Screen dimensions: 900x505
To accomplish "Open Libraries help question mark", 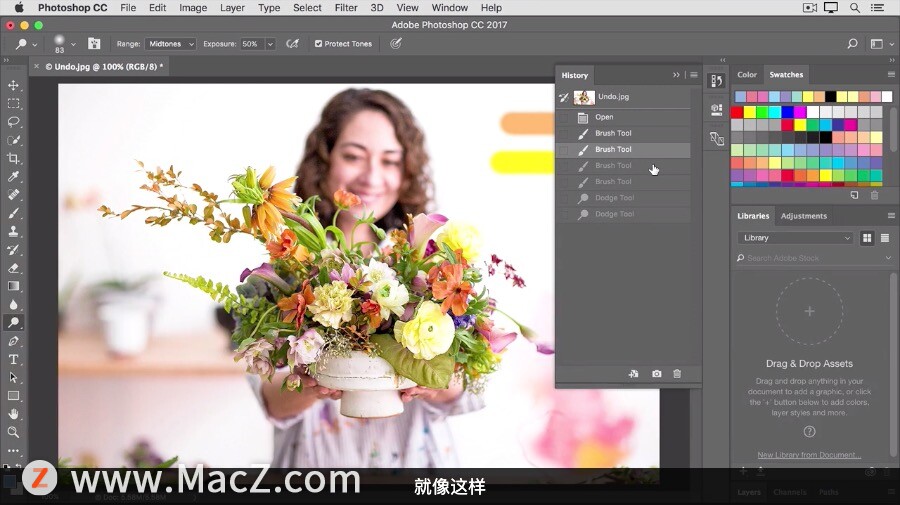I will tap(809, 432).
